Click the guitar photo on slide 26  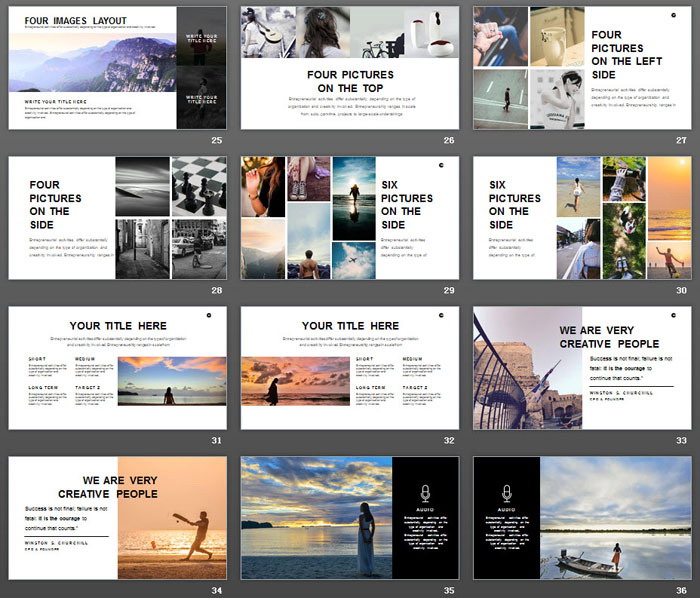click(266, 32)
